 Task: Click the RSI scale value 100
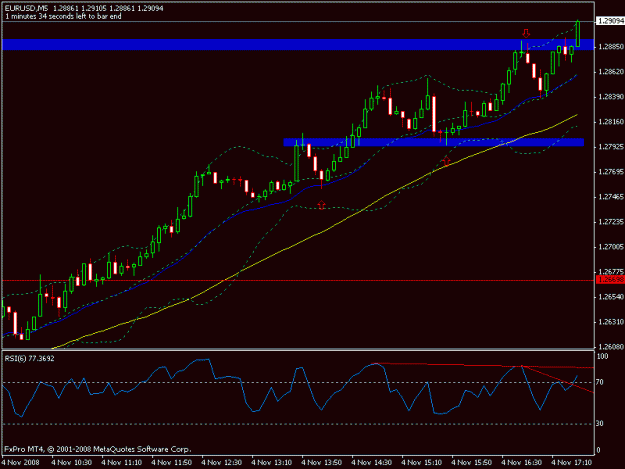tap(602, 357)
